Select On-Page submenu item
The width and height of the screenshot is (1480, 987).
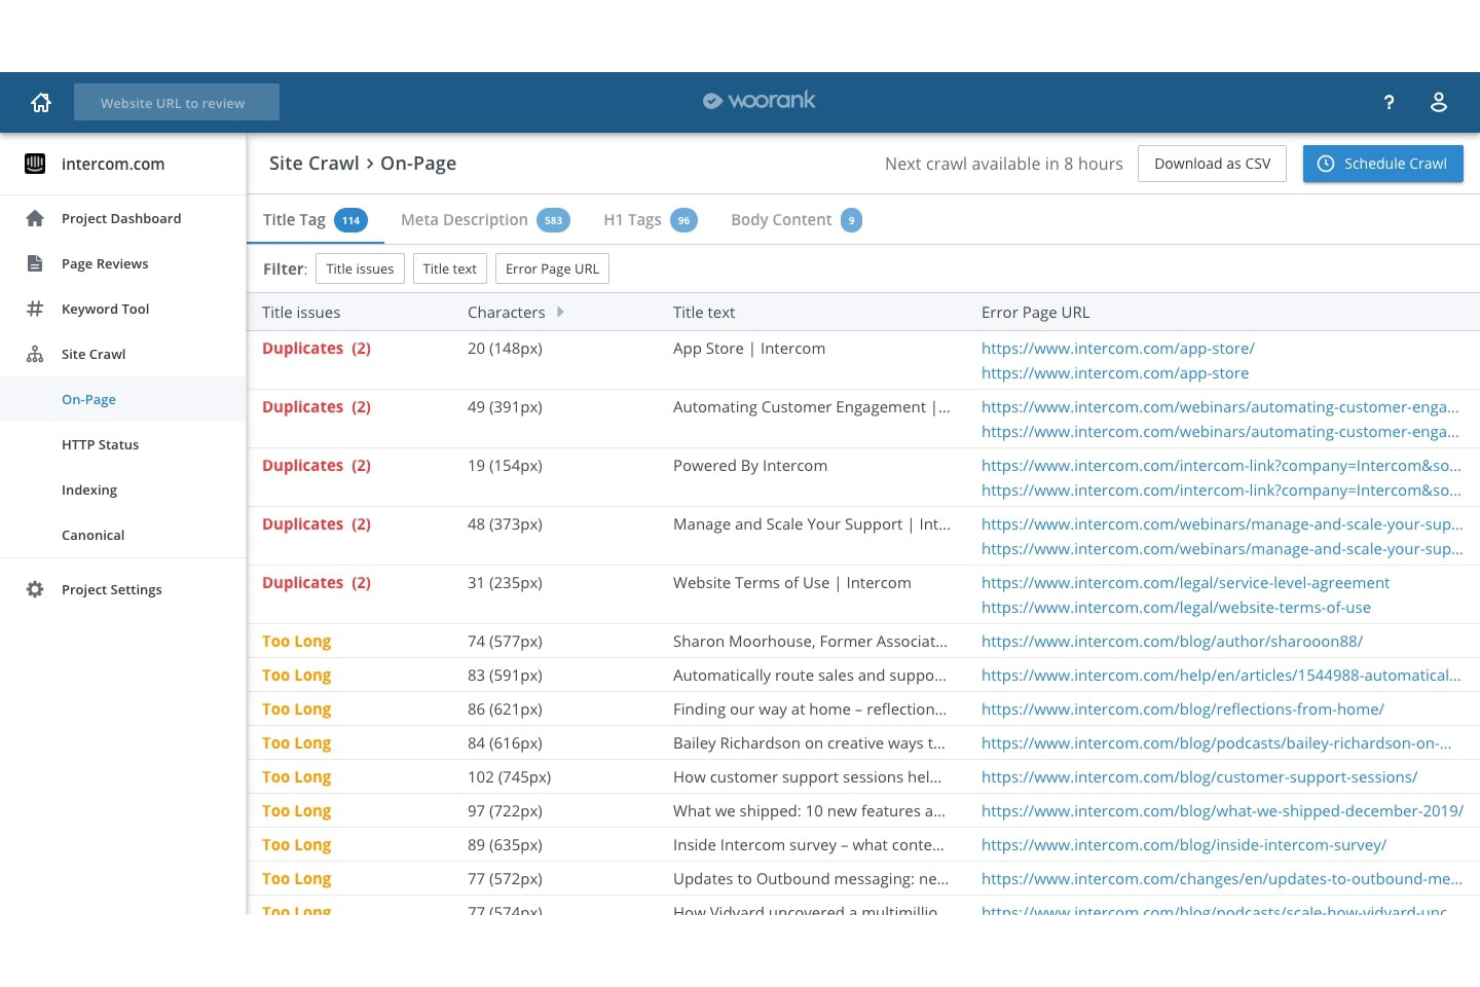click(x=89, y=399)
